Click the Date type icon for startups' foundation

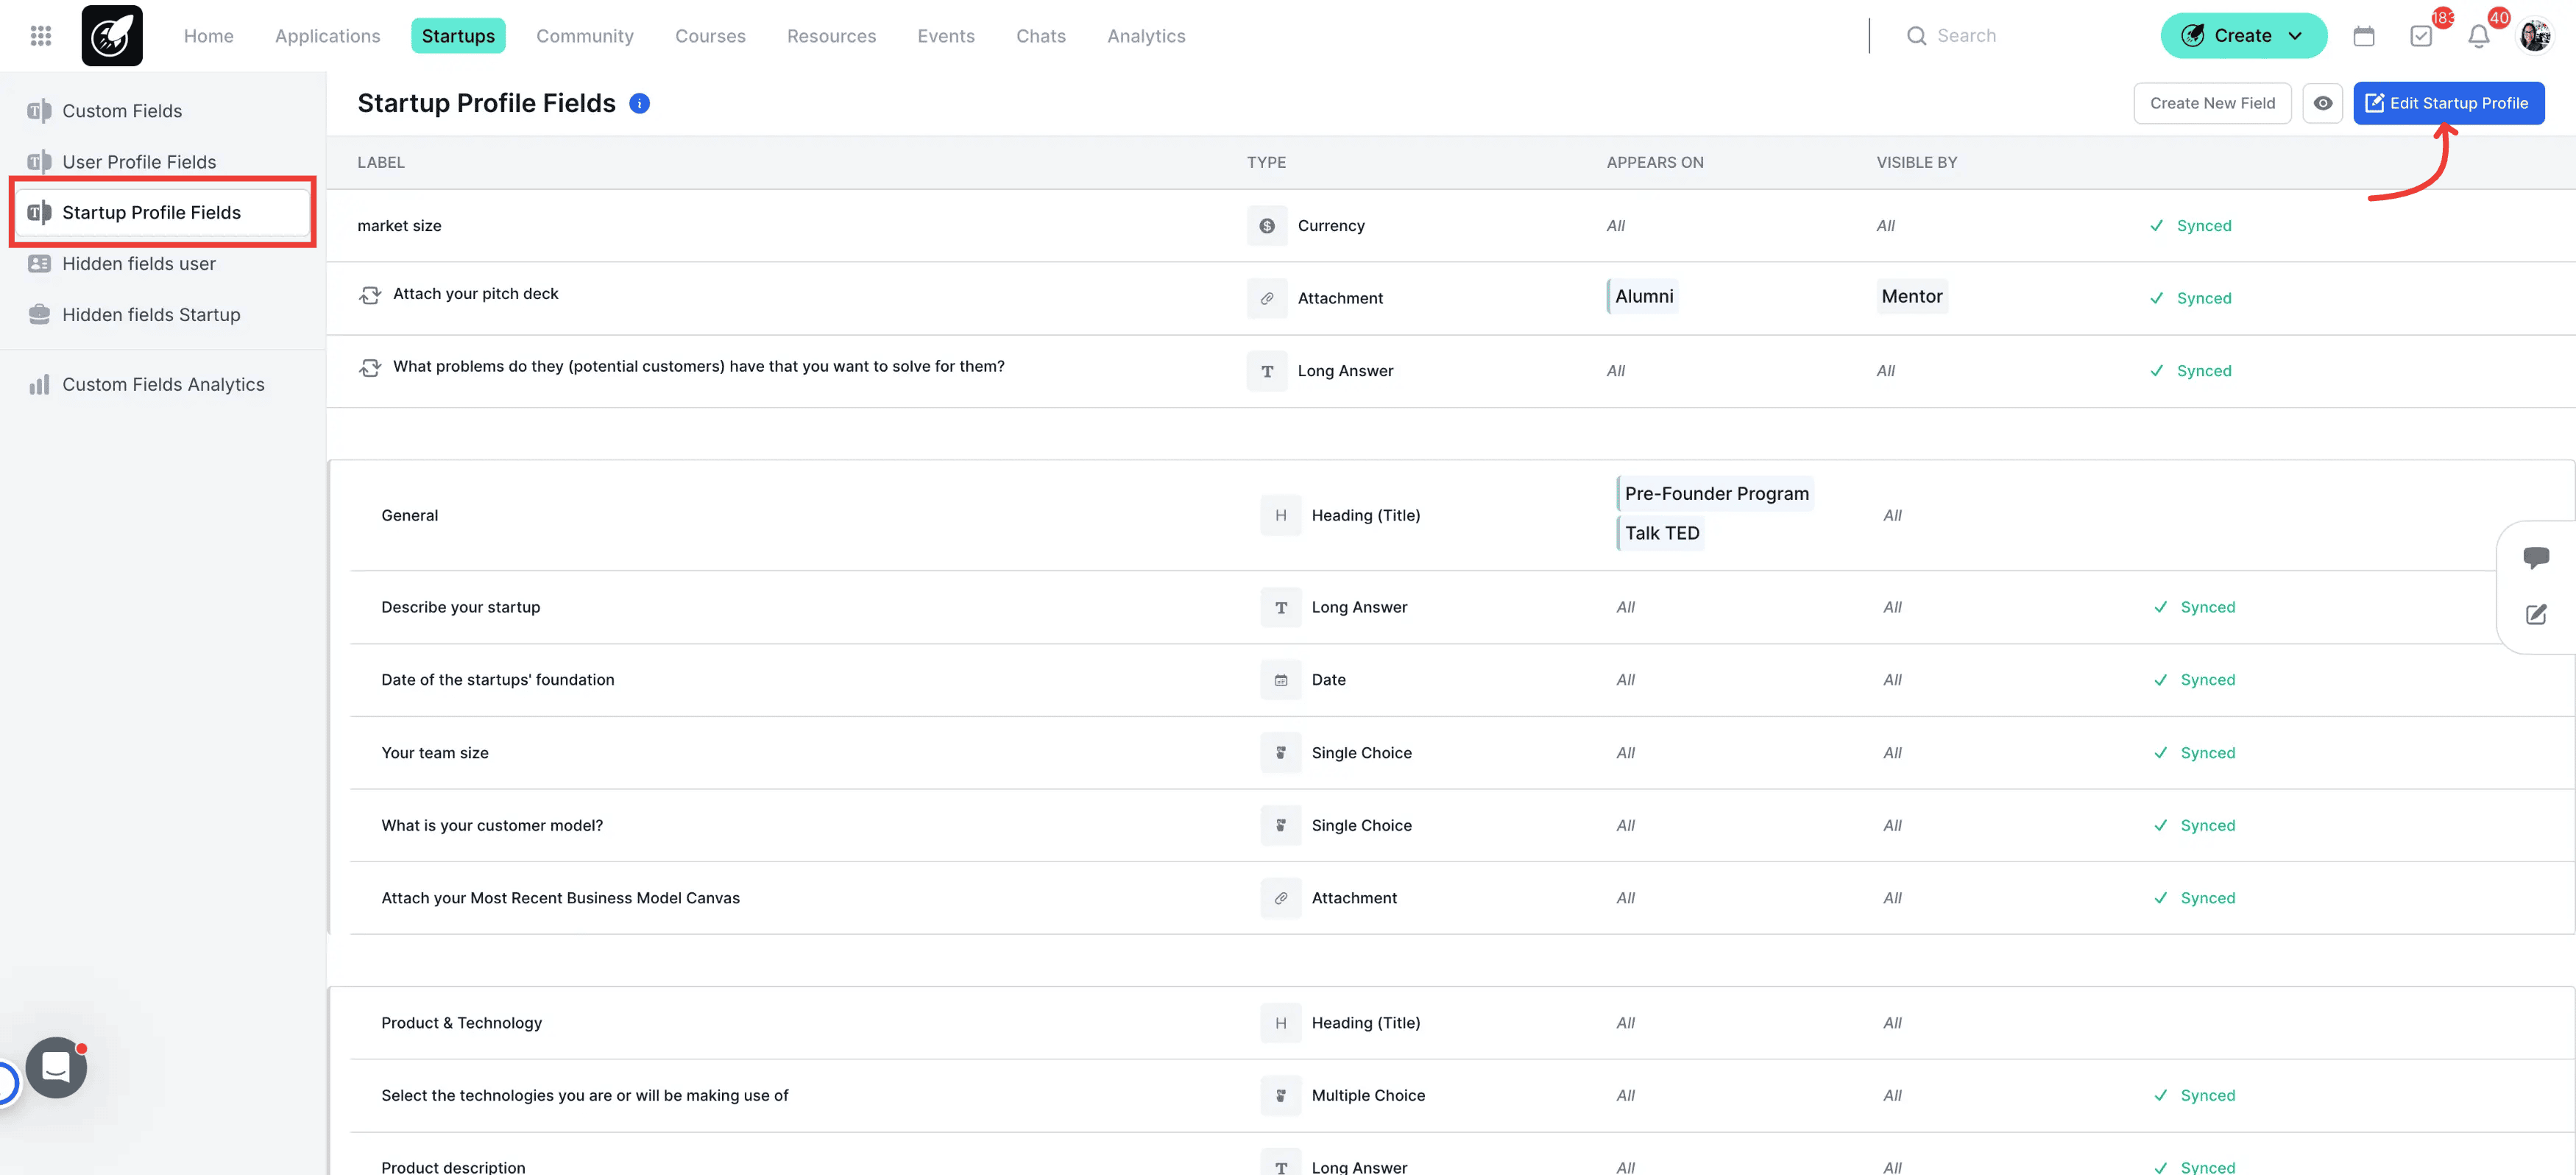[x=1281, y=680]
